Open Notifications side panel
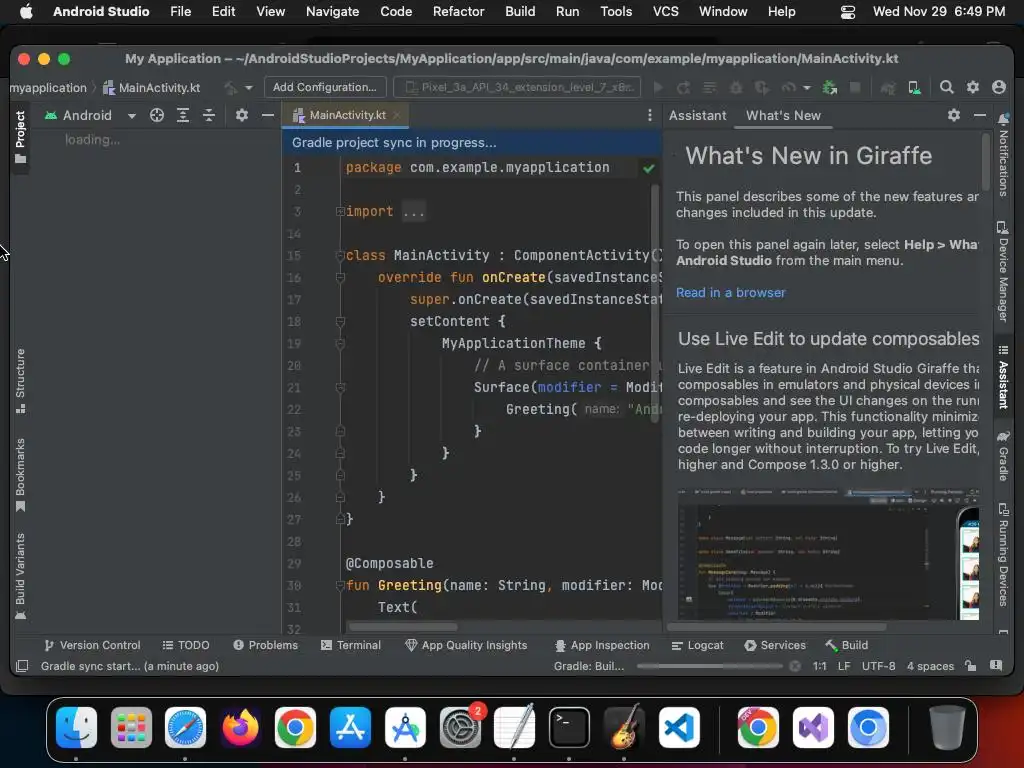 coord(1003,155)
